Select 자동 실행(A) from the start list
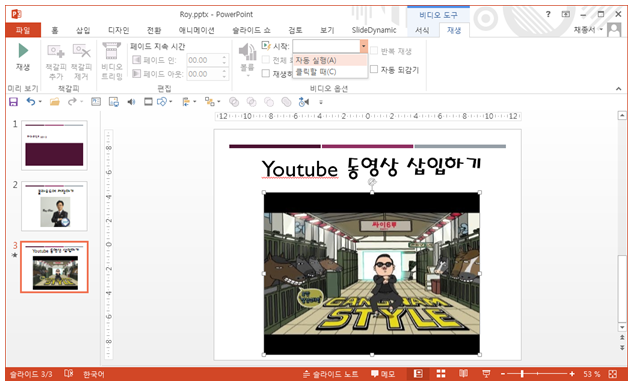 330,60
